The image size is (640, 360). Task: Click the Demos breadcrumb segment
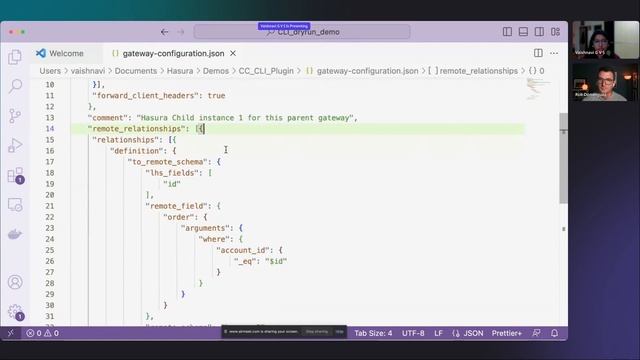coord(216,71)
